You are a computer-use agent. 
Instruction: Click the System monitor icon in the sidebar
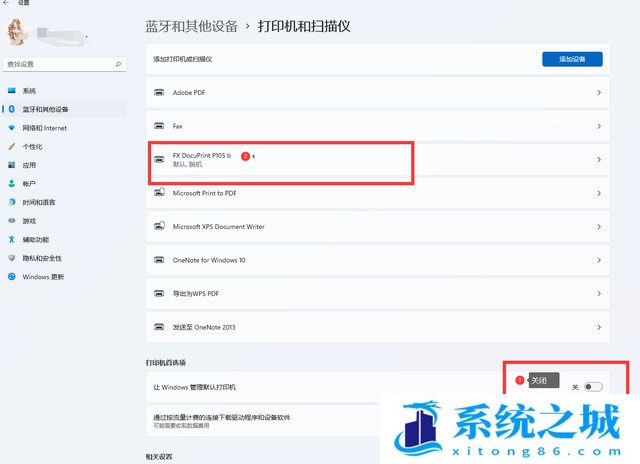tap(12, 91)
